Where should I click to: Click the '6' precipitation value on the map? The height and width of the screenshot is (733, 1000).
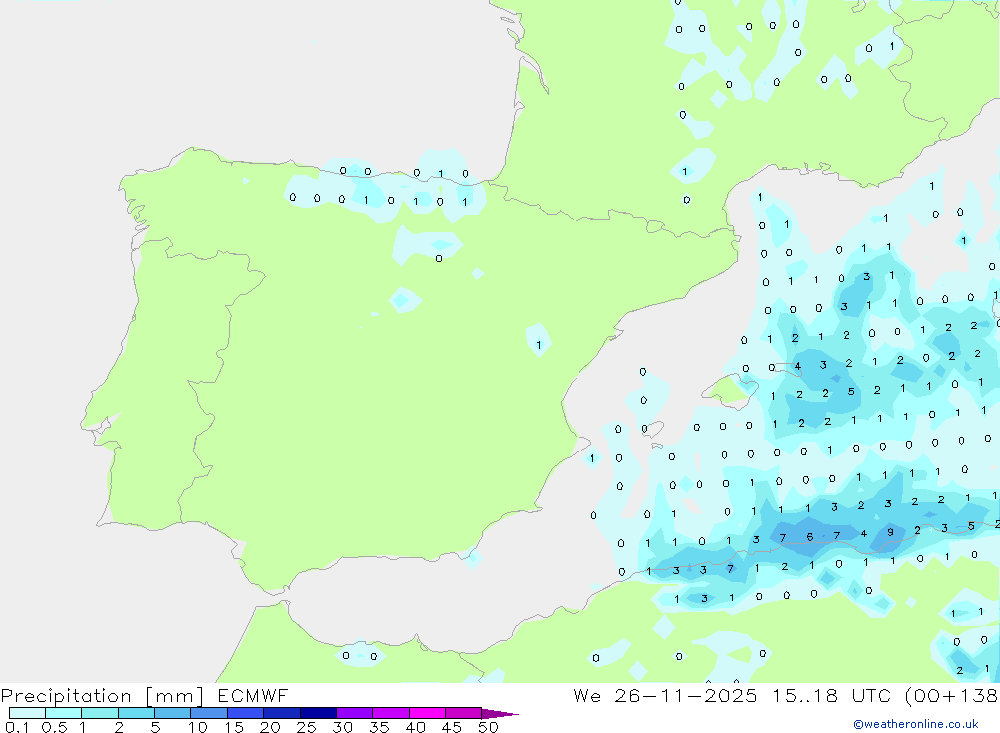[809, 537]
